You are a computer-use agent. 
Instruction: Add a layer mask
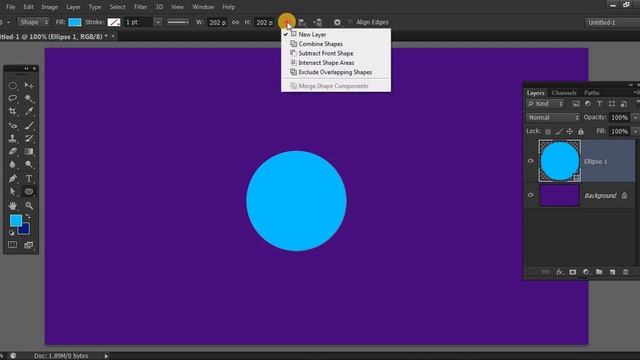point(573,272)
